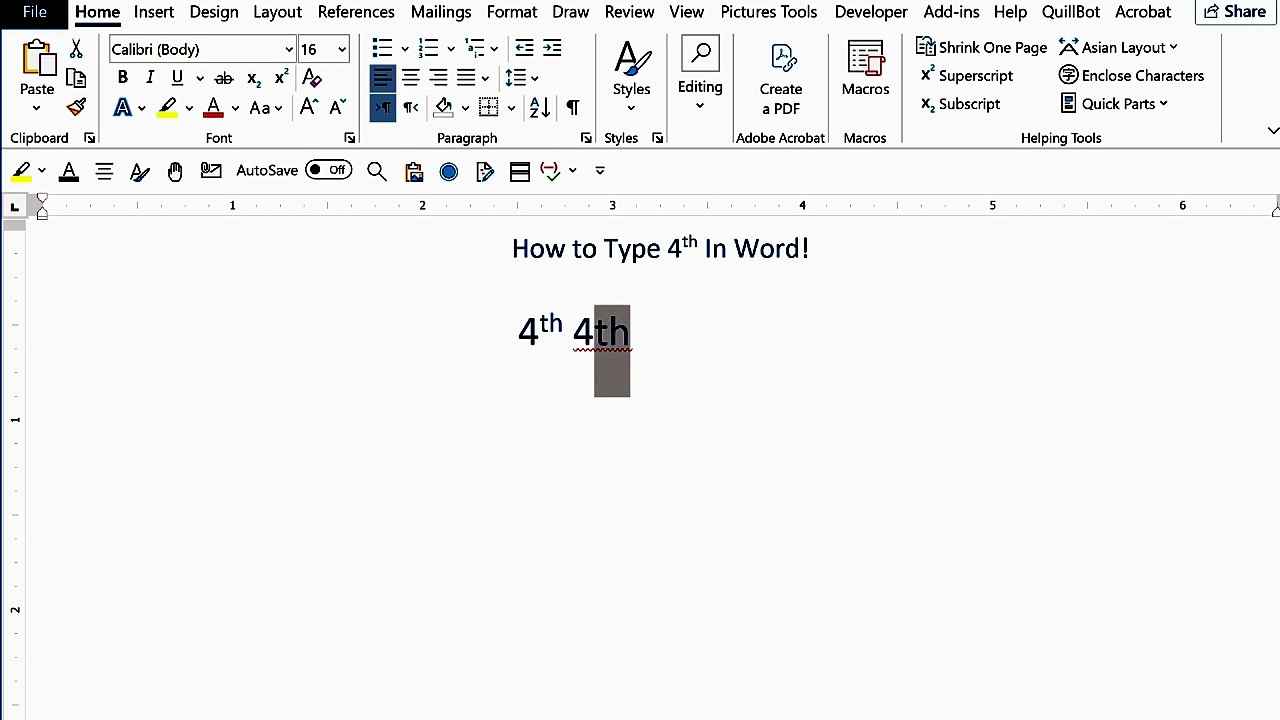Screen dimensions: 1280x720
Task: Click Shrink One Page button
Action: tap(982, 47)
